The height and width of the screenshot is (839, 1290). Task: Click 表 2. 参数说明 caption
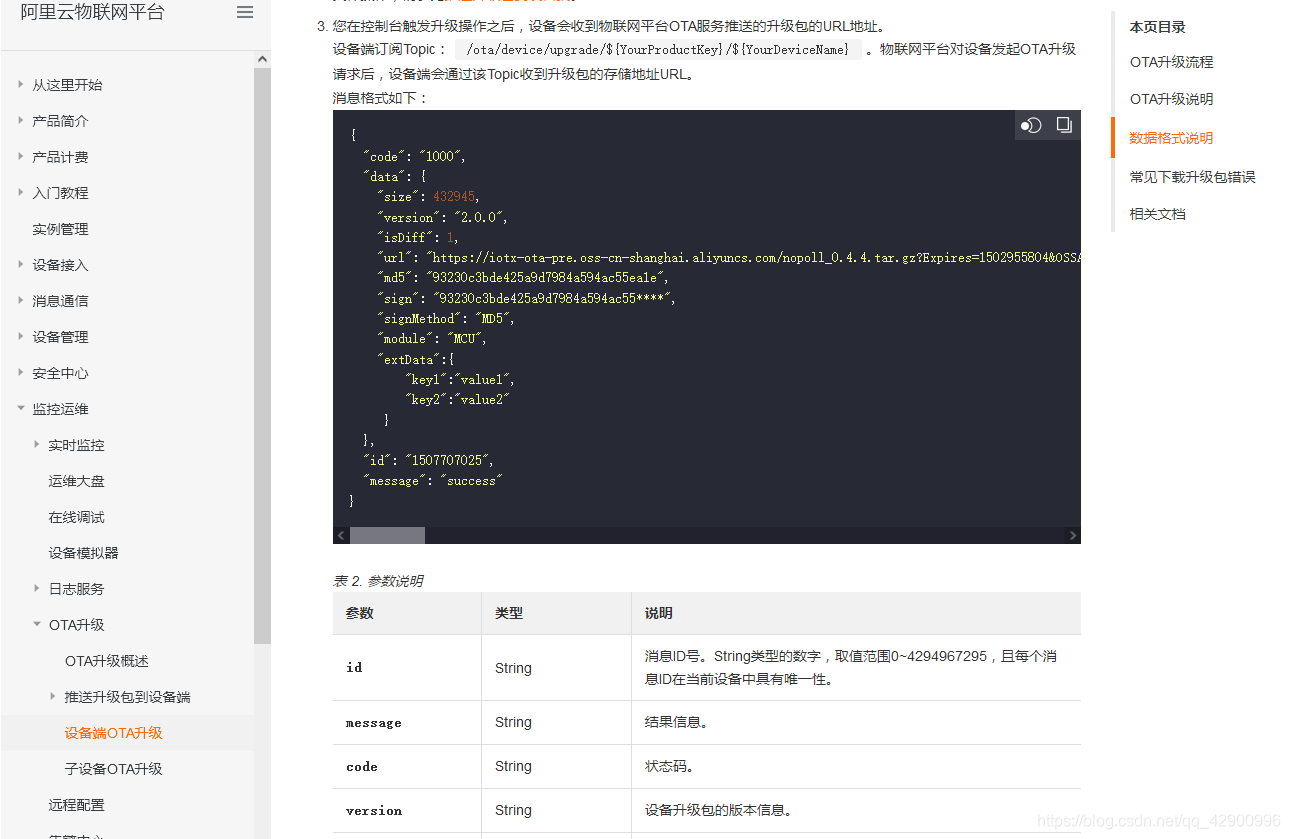coord(377,581)
